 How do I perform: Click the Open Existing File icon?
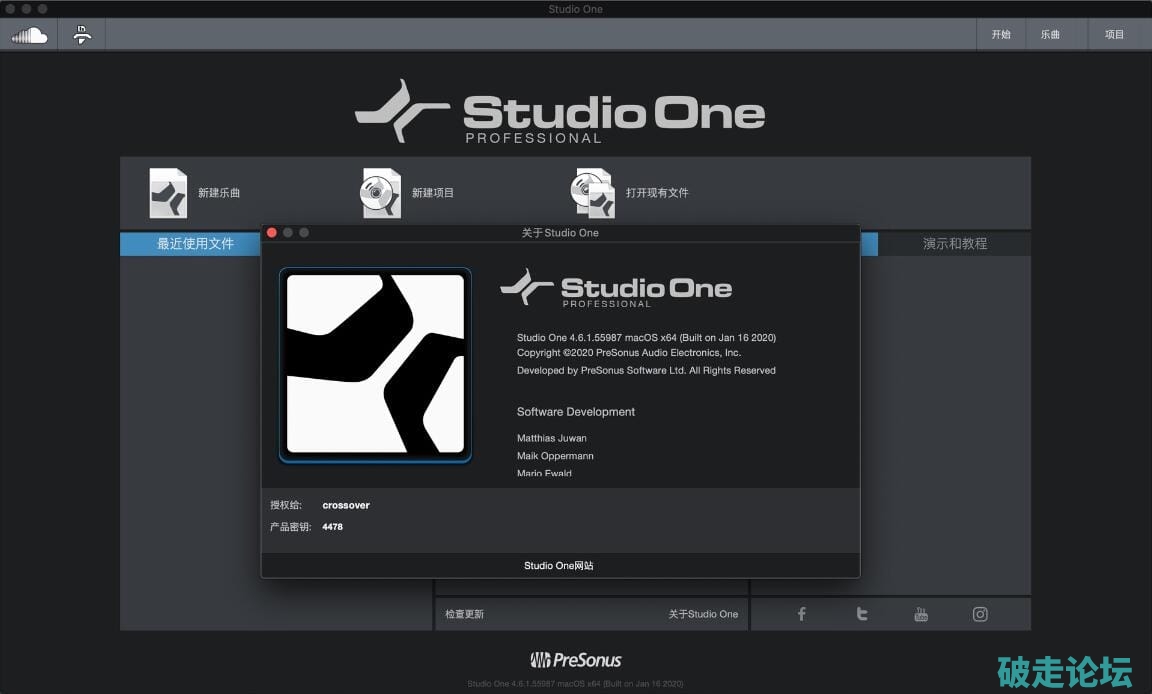pos(593,193)
